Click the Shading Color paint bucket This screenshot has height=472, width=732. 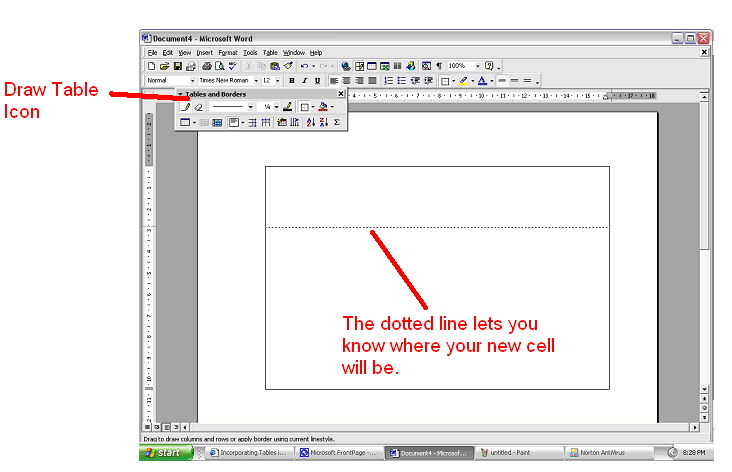pos(323,107)
